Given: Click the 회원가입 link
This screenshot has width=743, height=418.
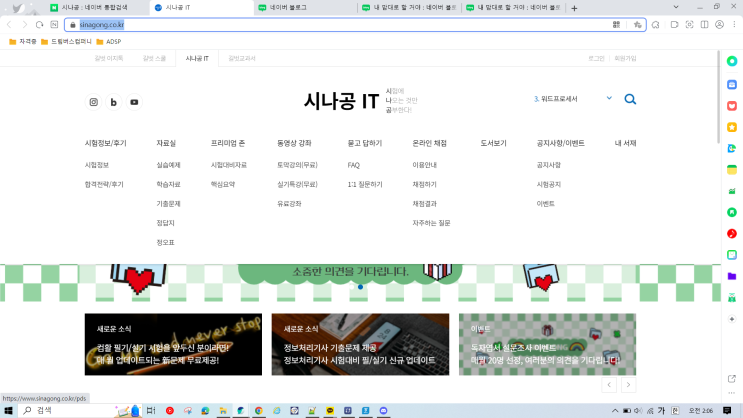Looking at the screenshot, I should (x=625, y=58).
